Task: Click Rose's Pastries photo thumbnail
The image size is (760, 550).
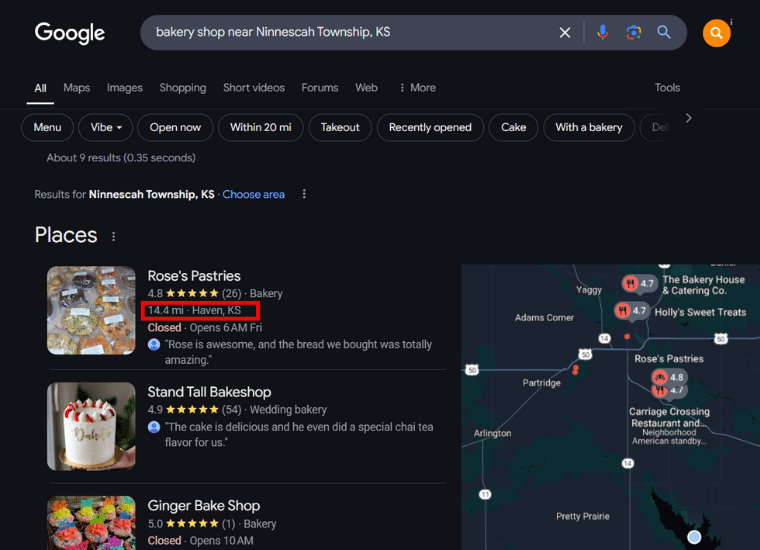Action: [91, 310]
